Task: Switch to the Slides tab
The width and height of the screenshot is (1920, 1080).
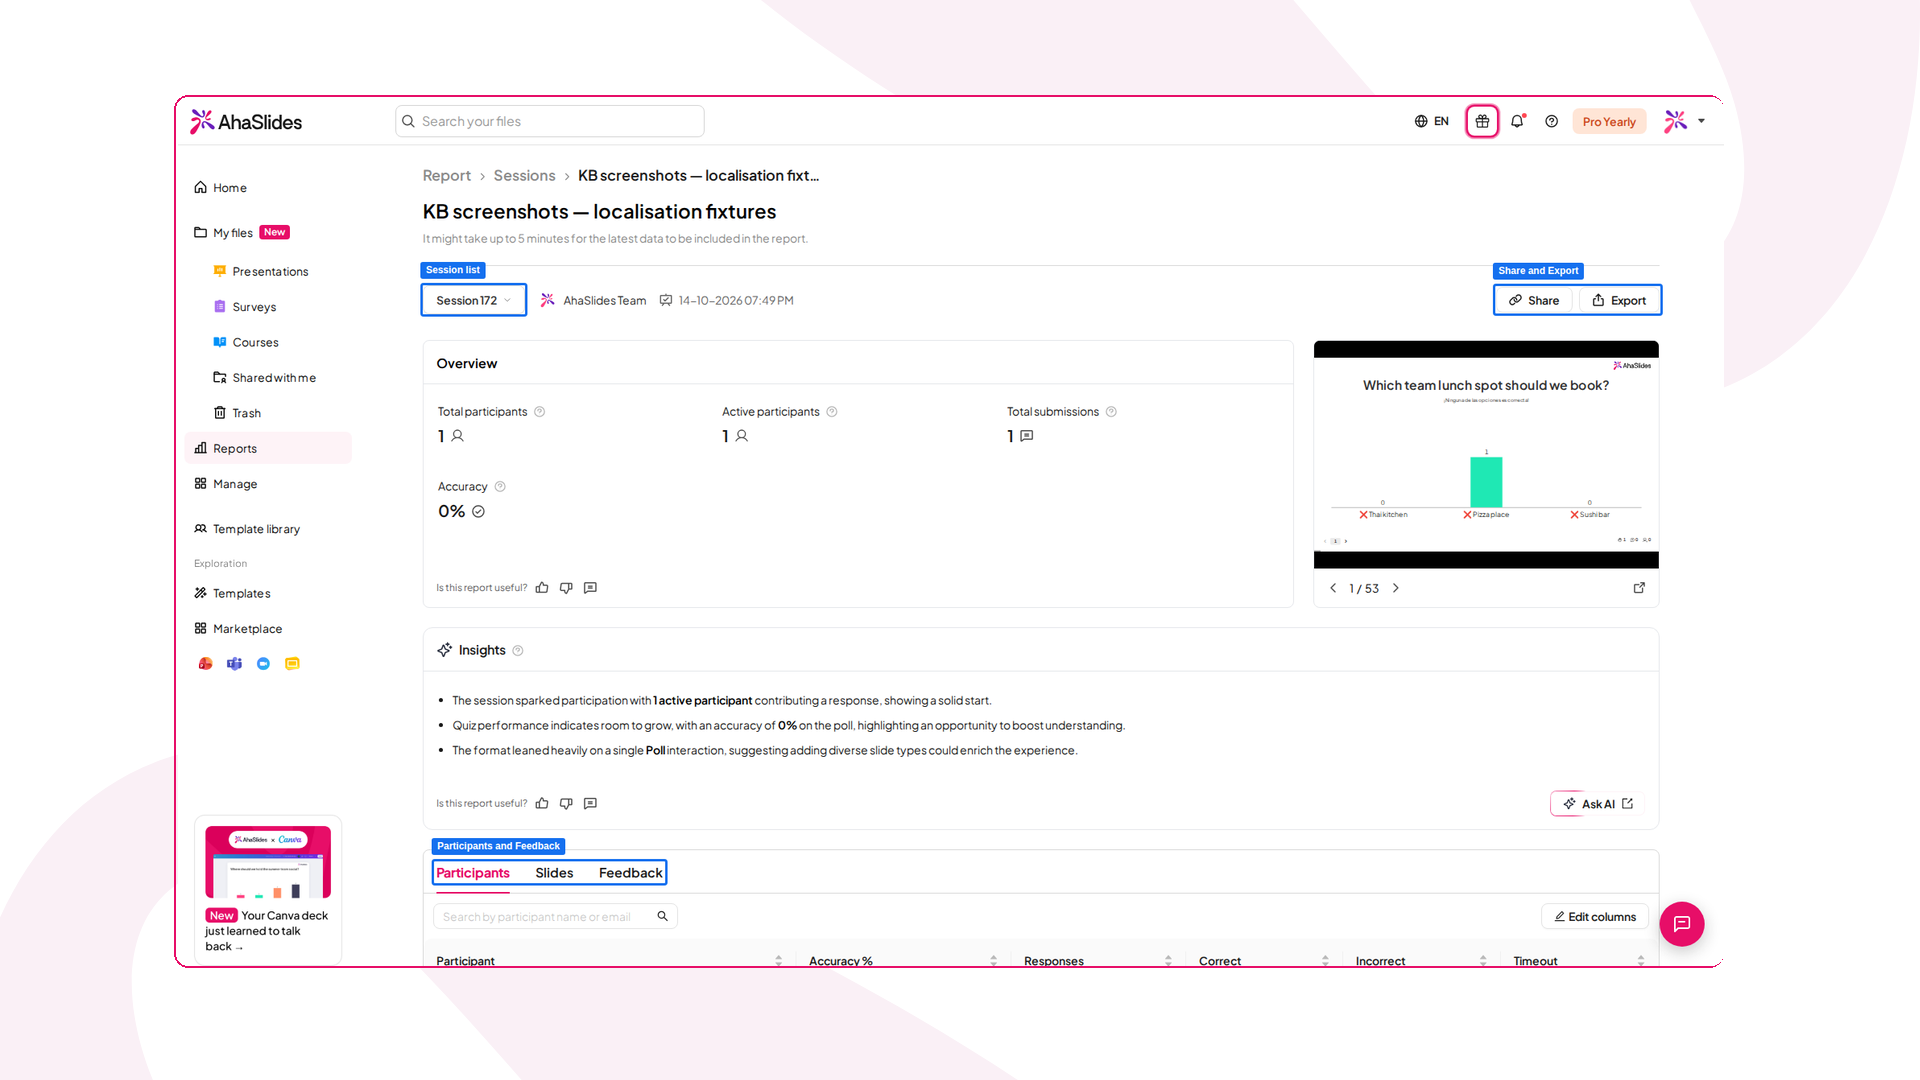Action: pos(554,873)
